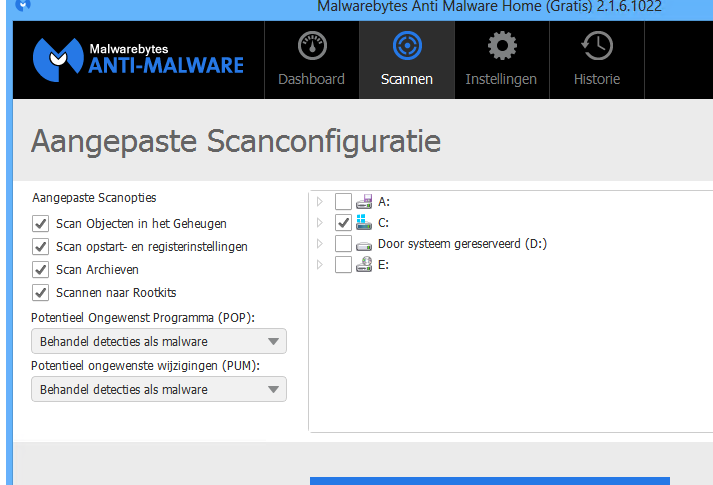Toggle Scan Objecten in het Geheugen checkbox

(41, 224)
